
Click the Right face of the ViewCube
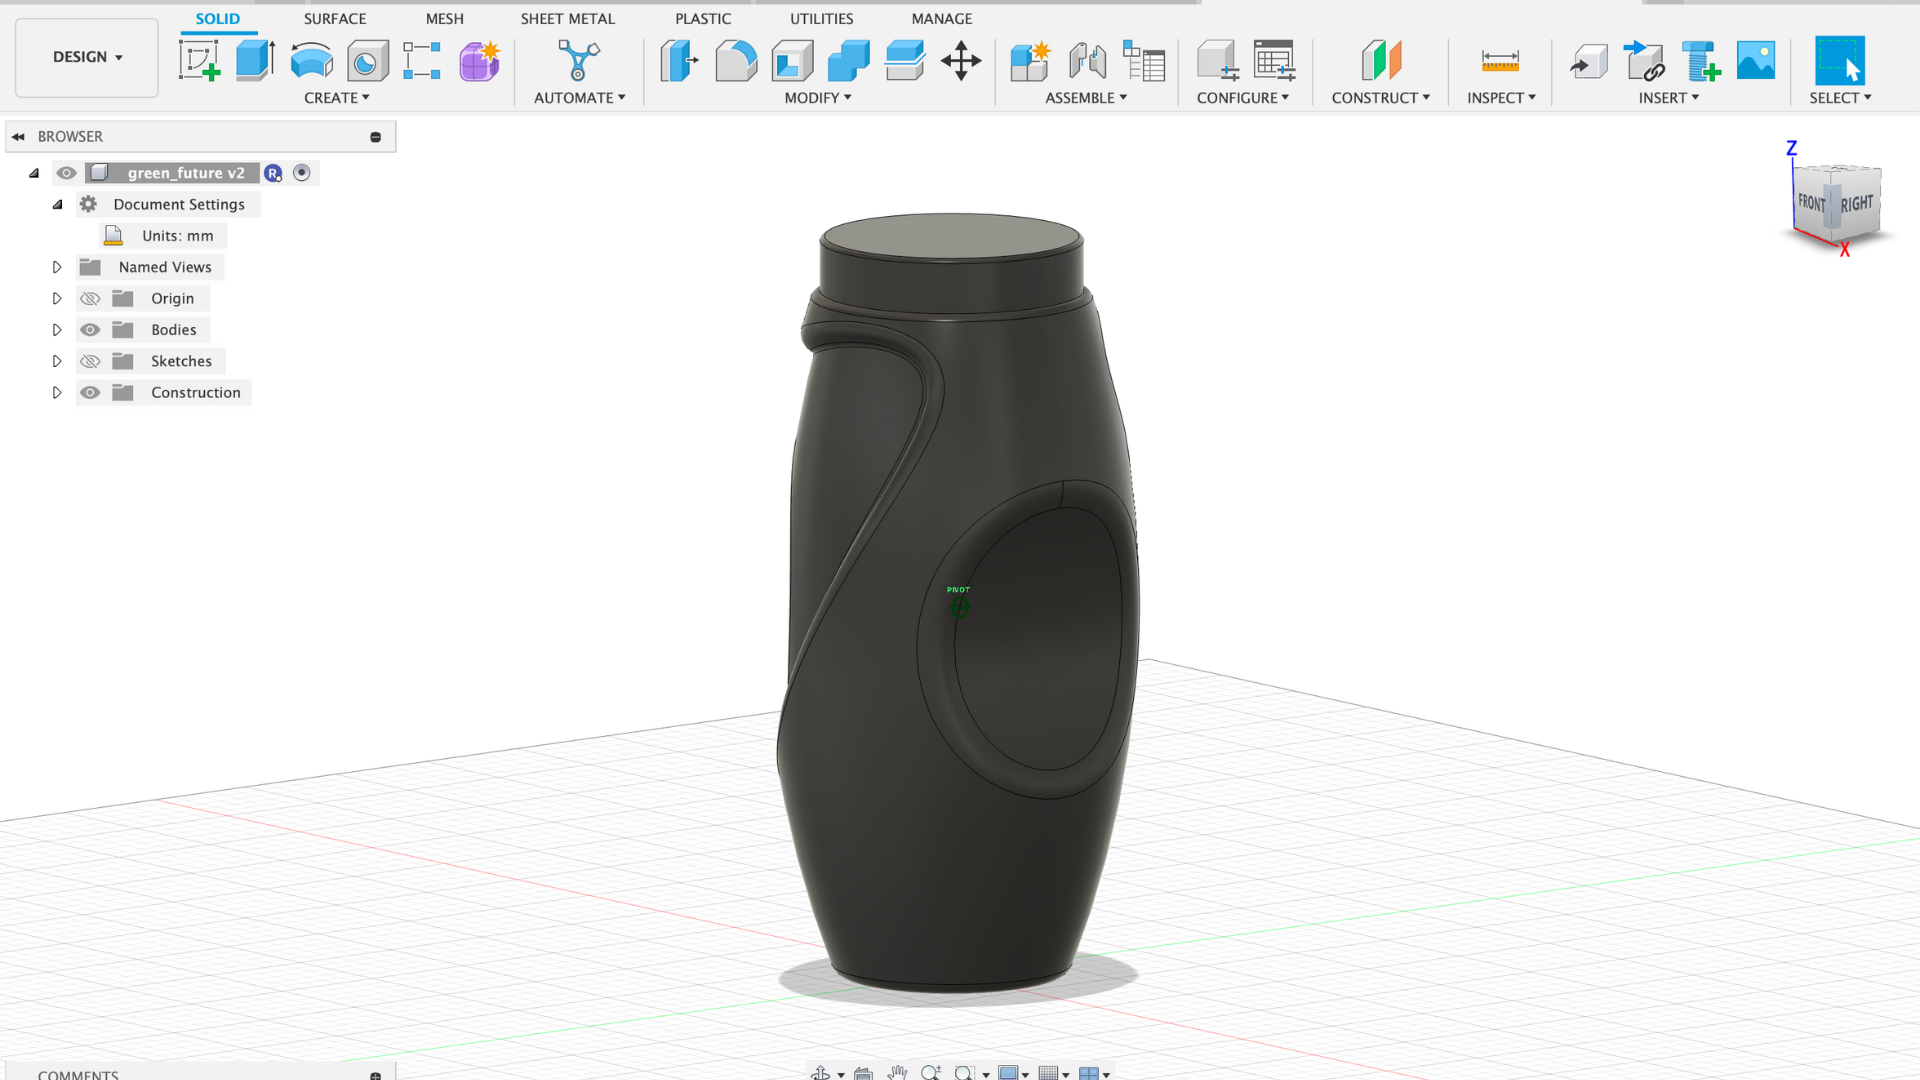(1858, 203)
